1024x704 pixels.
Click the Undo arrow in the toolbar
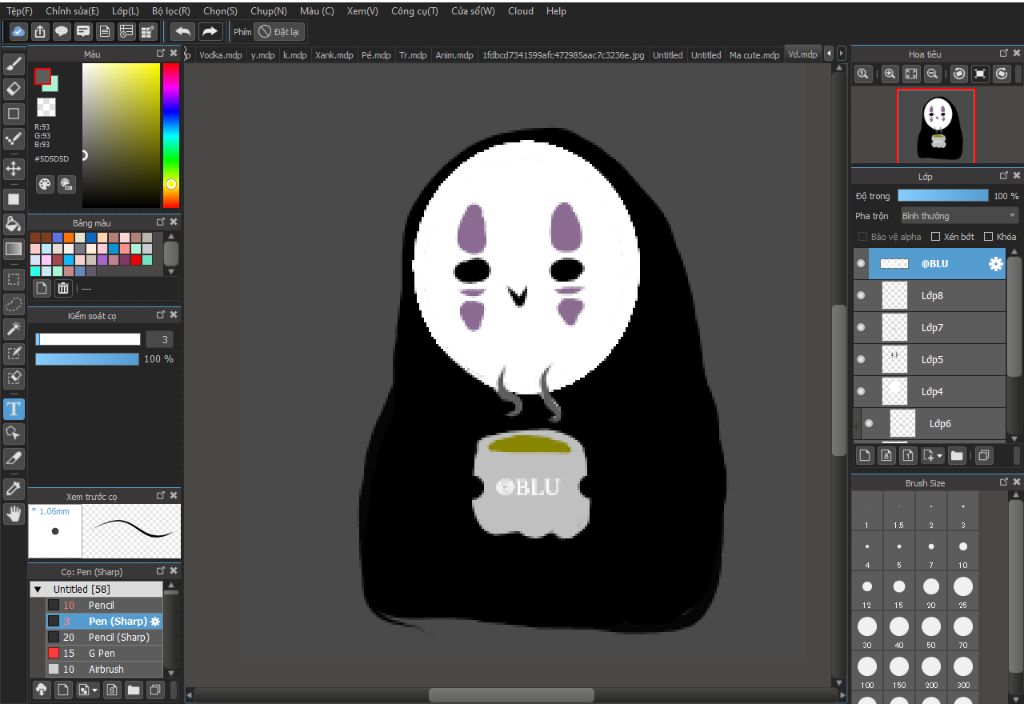183,31
